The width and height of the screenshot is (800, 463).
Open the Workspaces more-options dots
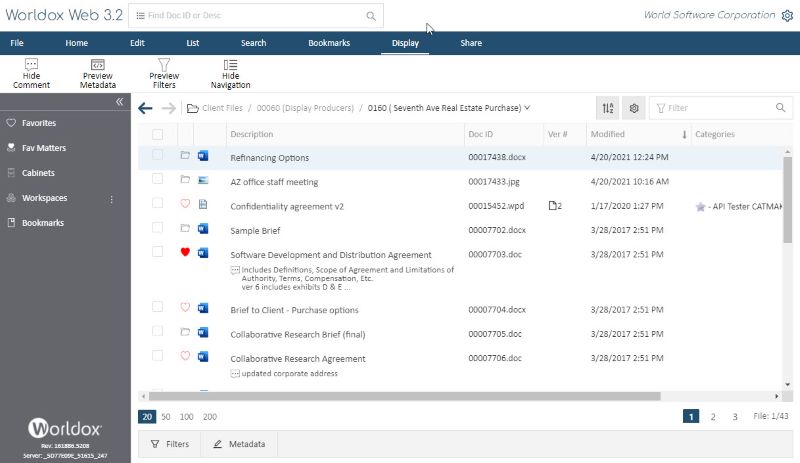pyautogui.click(x=111, y=199)
